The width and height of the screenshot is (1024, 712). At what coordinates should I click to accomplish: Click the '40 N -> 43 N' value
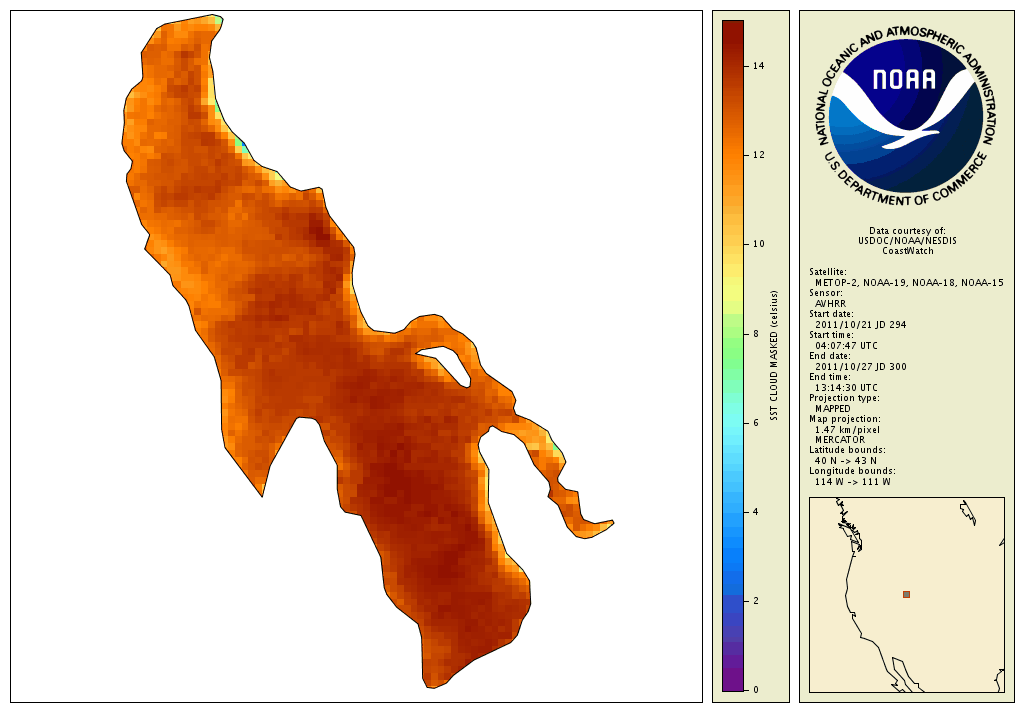click(846, 461)
